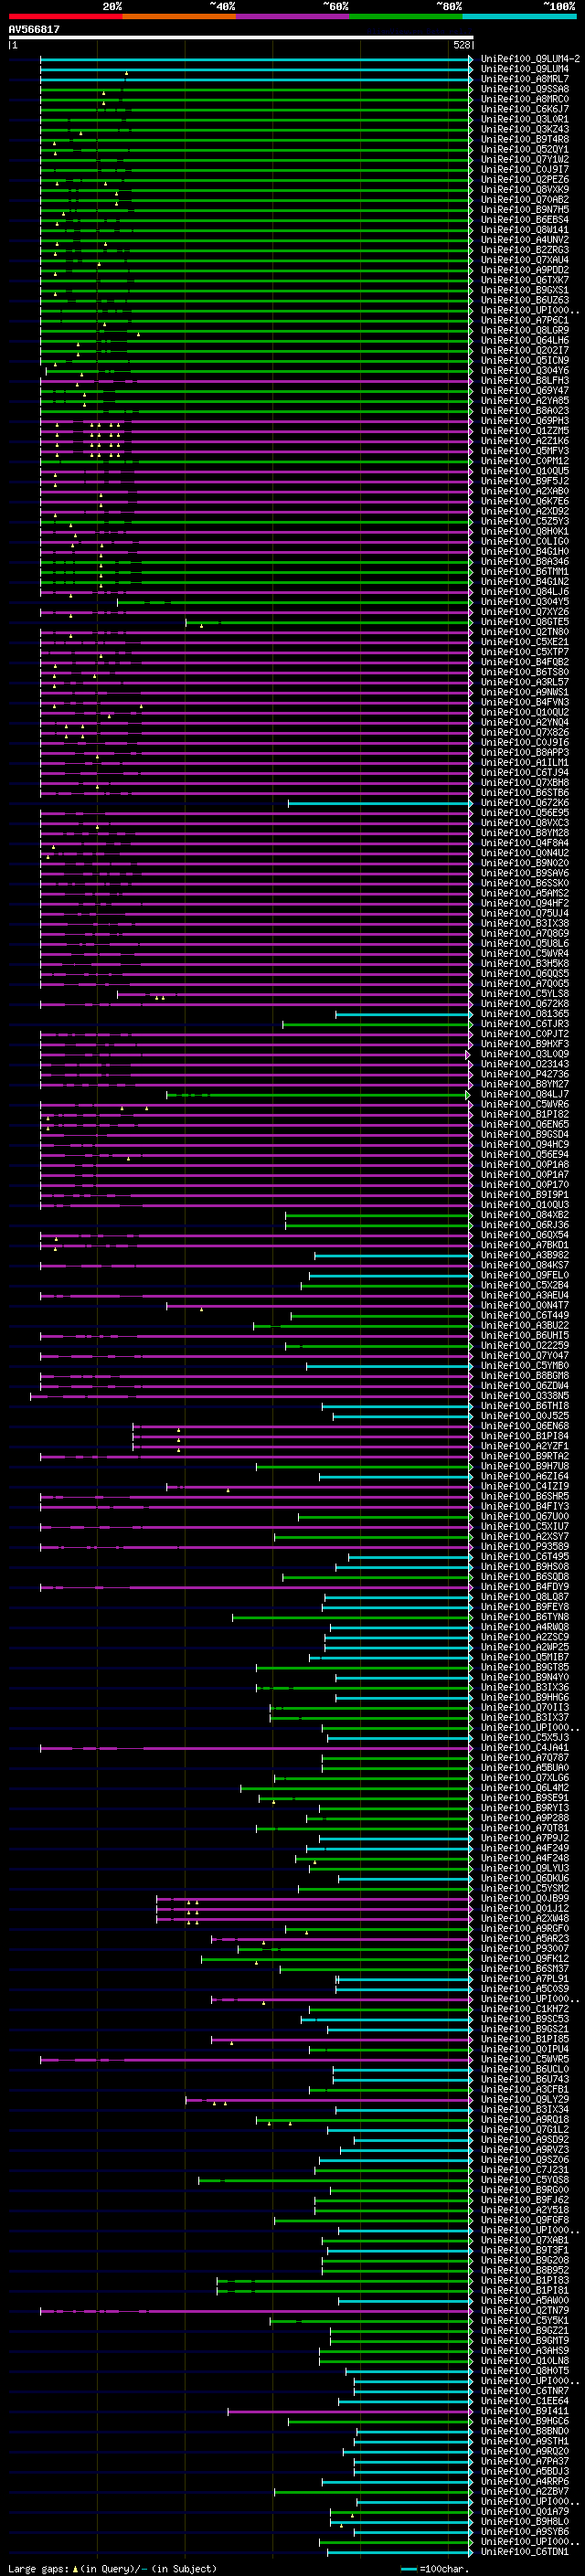Click the cyan alignment bar of UniRef100_Q672K6
The width and height of the screenshot is (585, 2576).
tap(379, 803)
